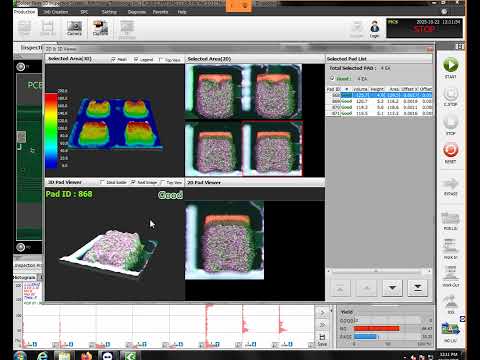This screenshot has height=360, width=480.
Task: Open Internet Explorer from the taskbar
Action: pyautogui.click(x=43, y=356)
